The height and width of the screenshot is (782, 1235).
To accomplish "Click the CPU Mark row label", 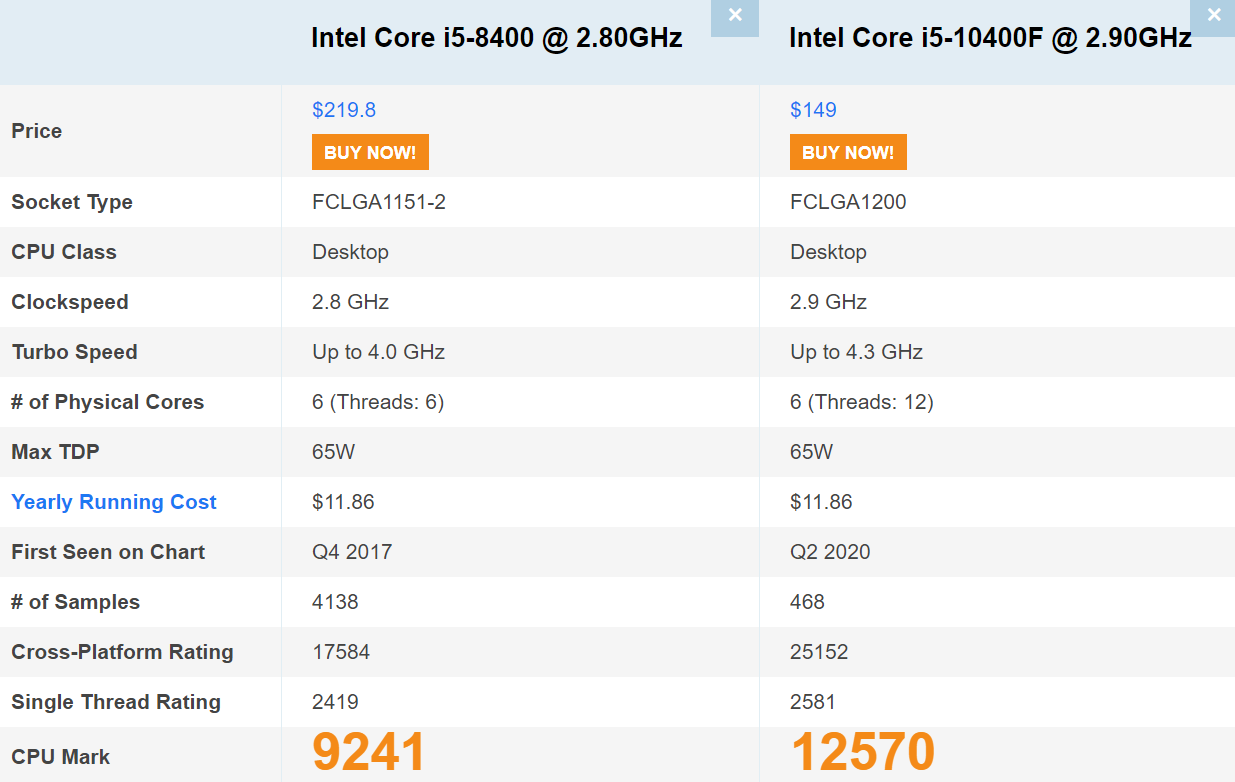I will tap(60, 757).
